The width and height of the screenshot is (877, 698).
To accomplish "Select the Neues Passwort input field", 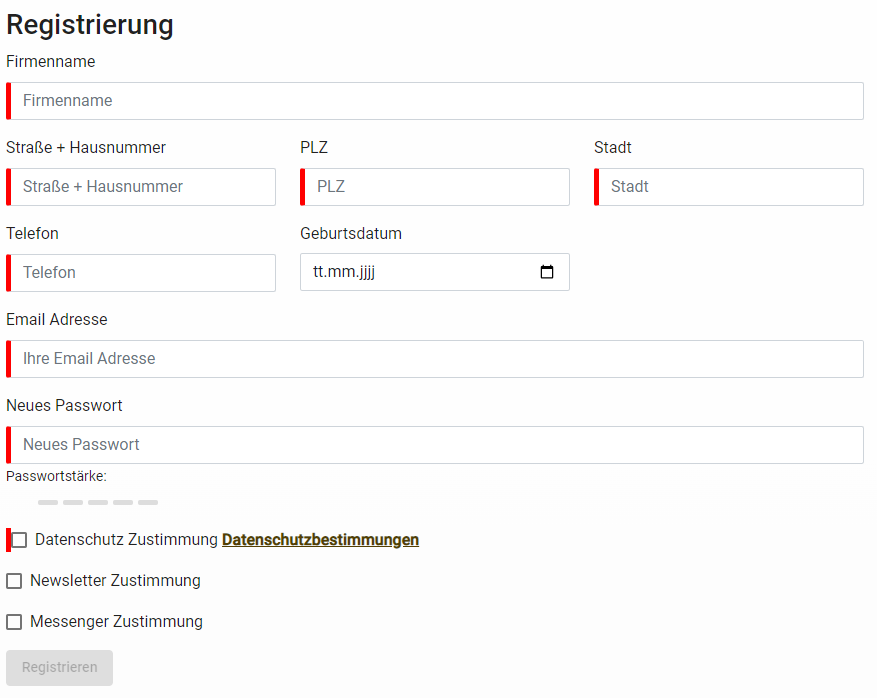I will pos(436,445).
